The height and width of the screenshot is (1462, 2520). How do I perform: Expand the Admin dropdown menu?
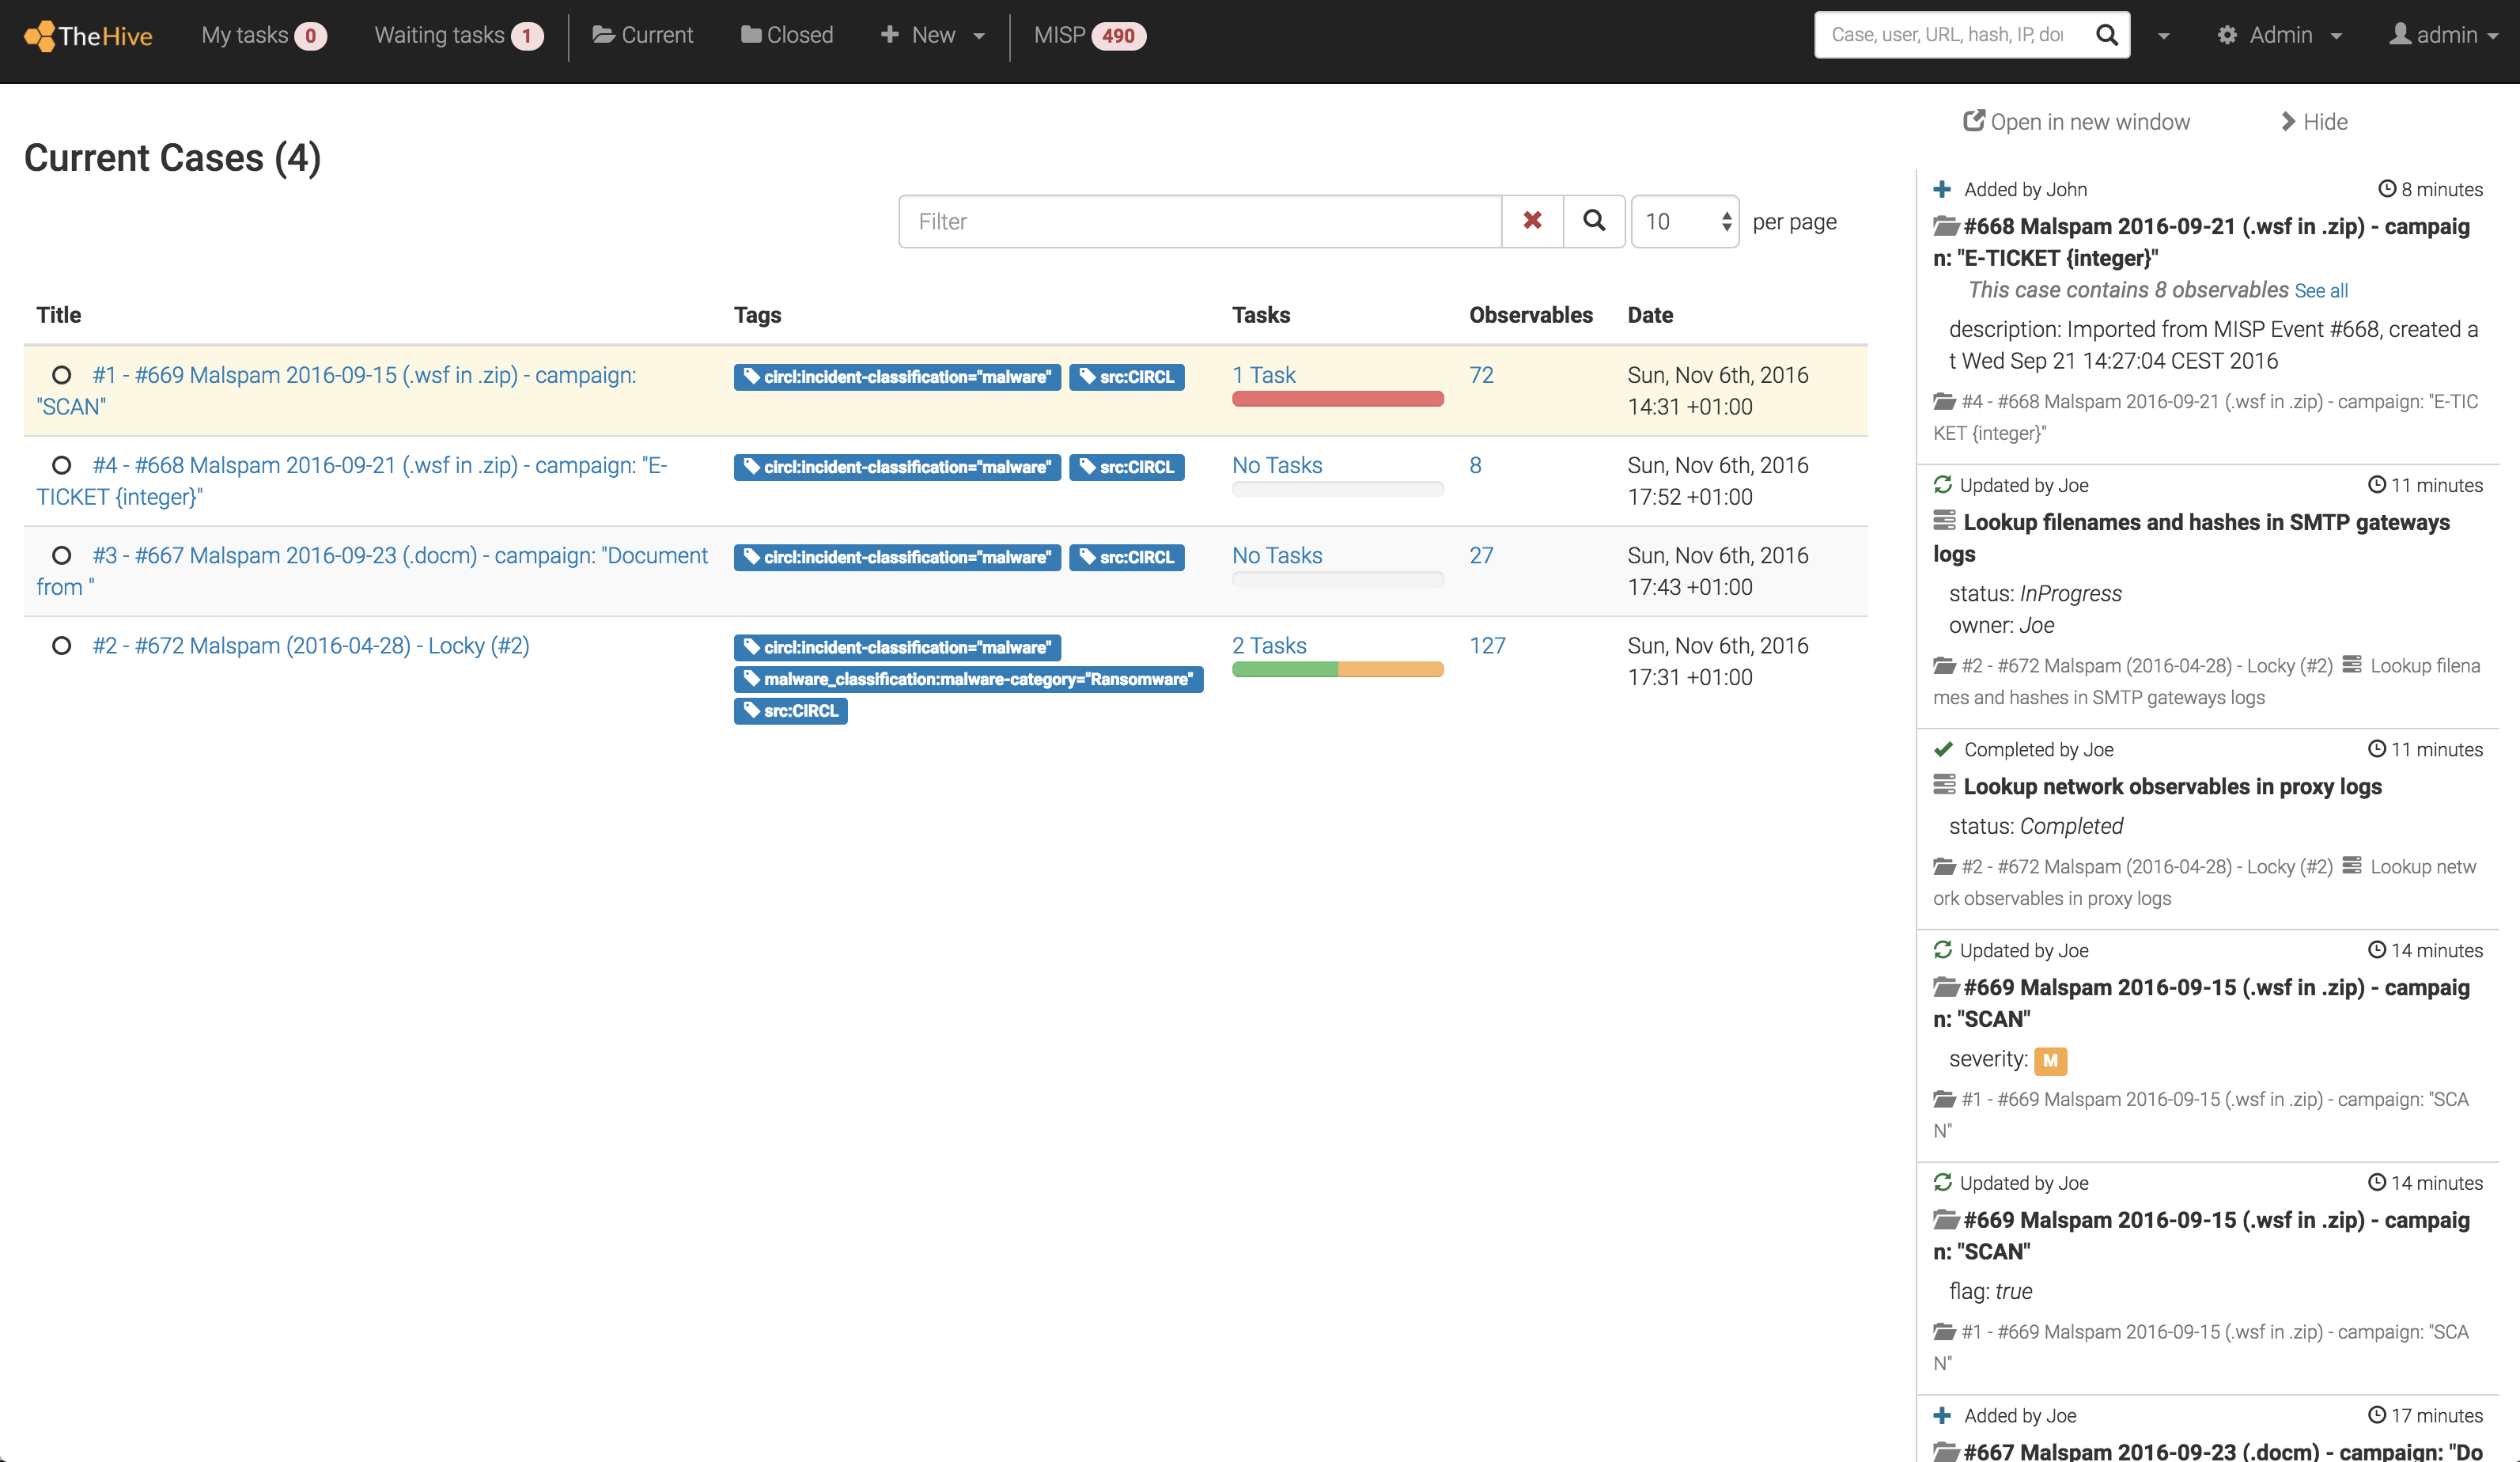coord(2280,36)
